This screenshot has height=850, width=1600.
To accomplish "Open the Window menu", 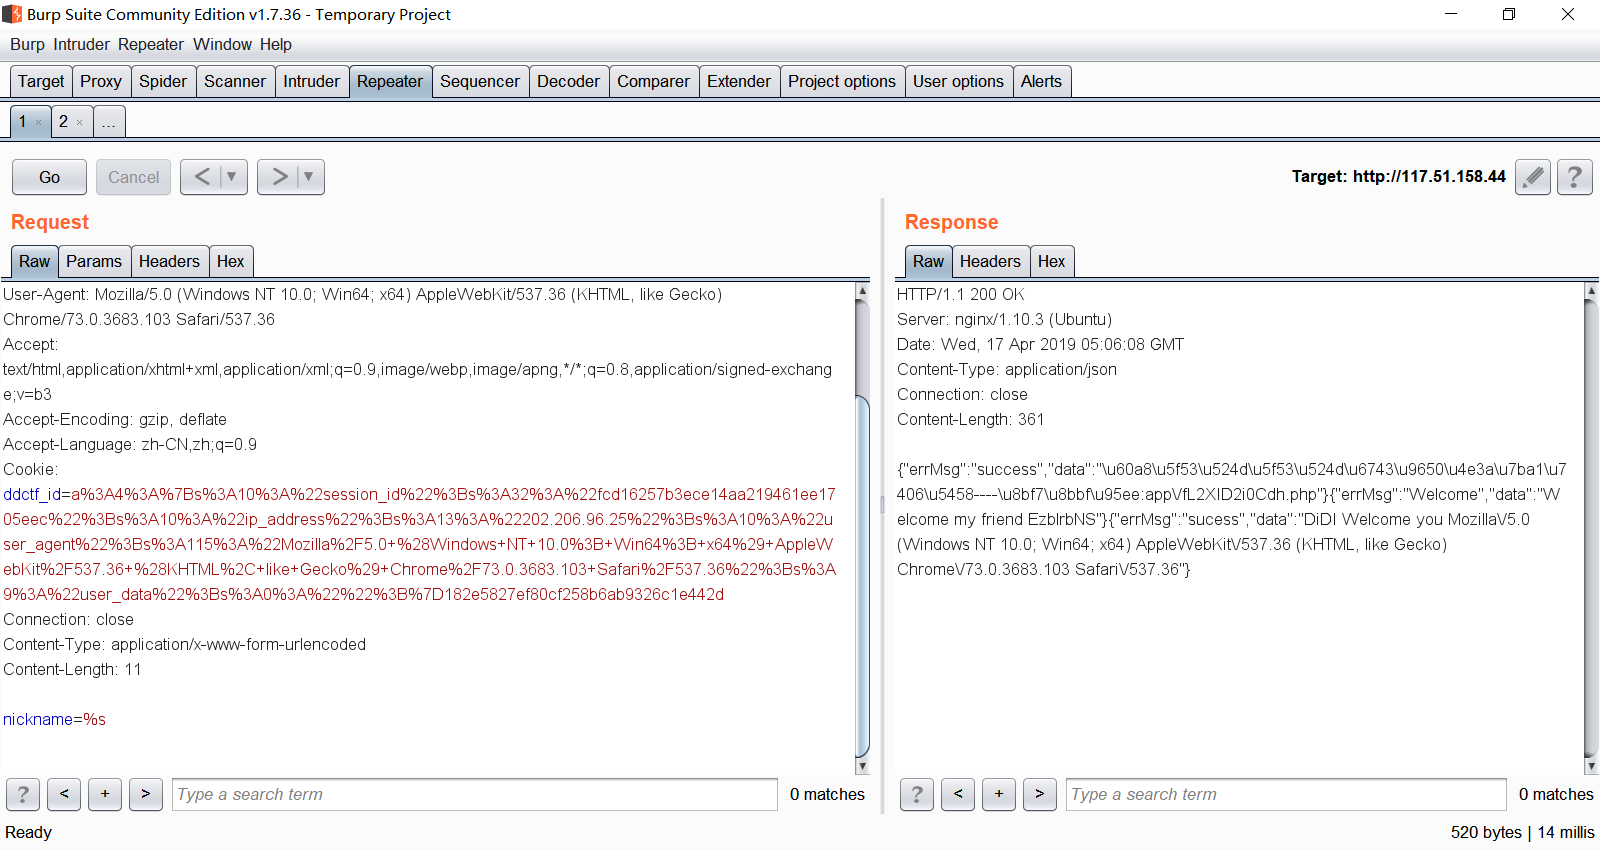I will coord(222,44).
